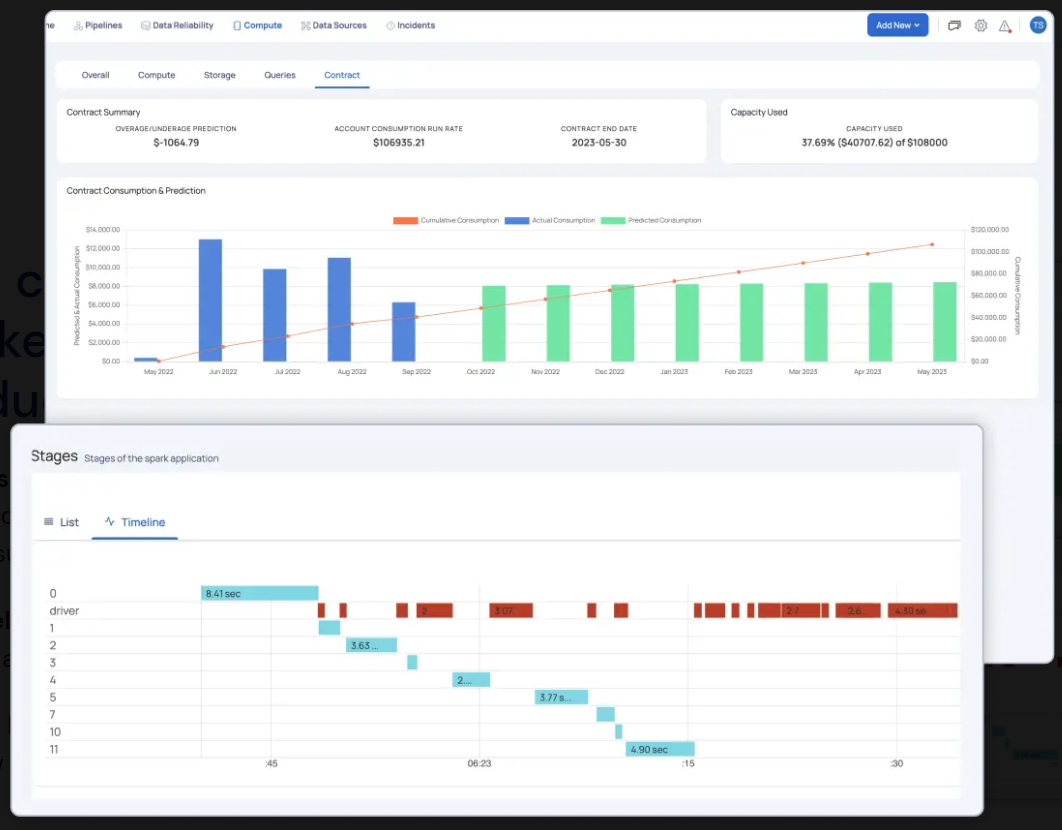Open the TS user avatar menu
The image size is (1062, 830).
[x=1038, y=25]
